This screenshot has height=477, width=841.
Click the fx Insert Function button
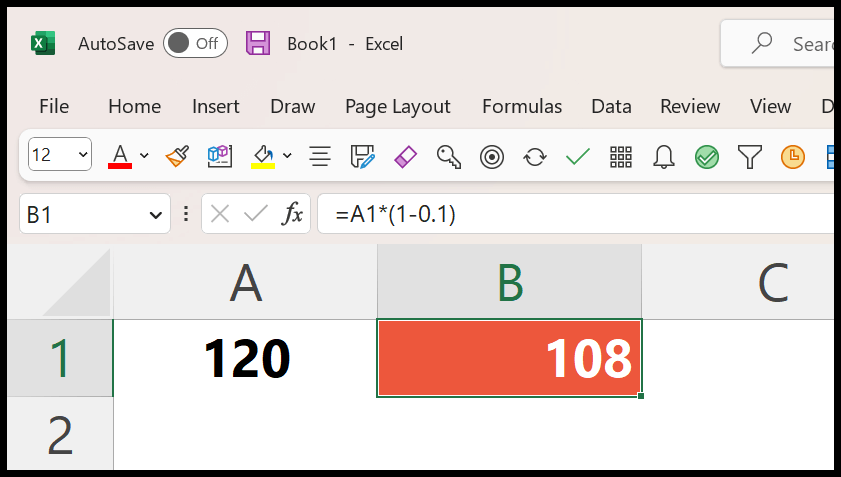292,215
